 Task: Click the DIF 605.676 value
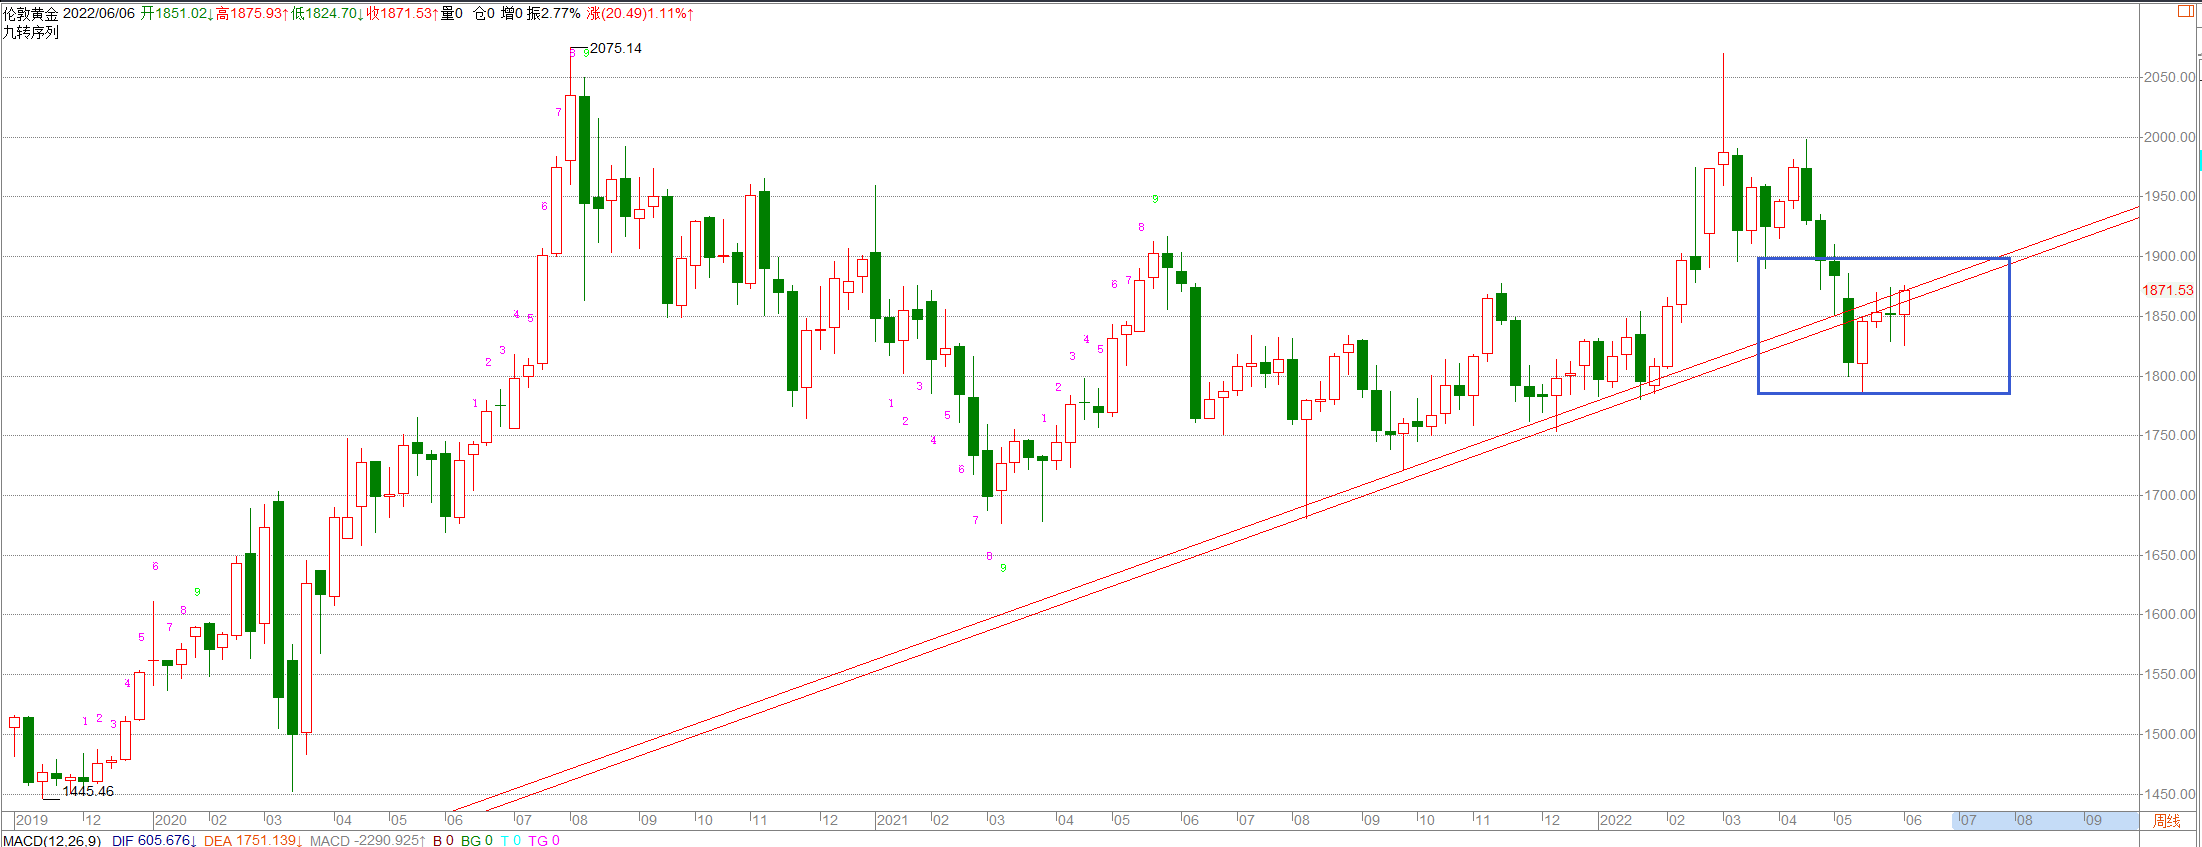coord(154,840)
